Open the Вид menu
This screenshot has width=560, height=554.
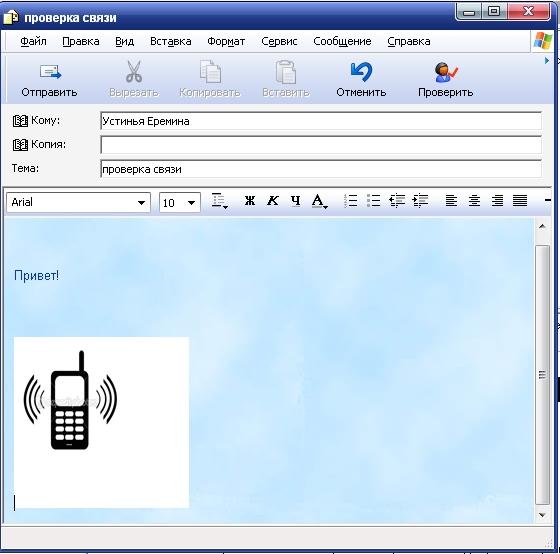pos(124,41)
